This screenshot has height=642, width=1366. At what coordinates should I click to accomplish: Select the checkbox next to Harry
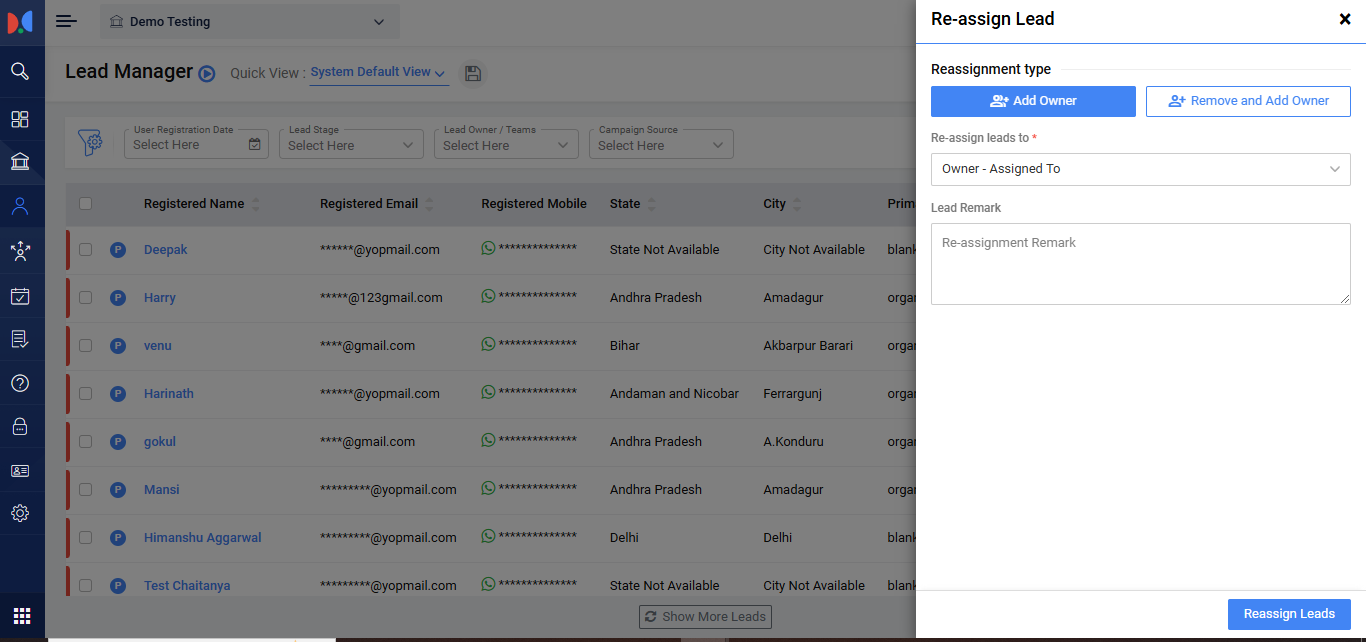[x=86, y=297]
